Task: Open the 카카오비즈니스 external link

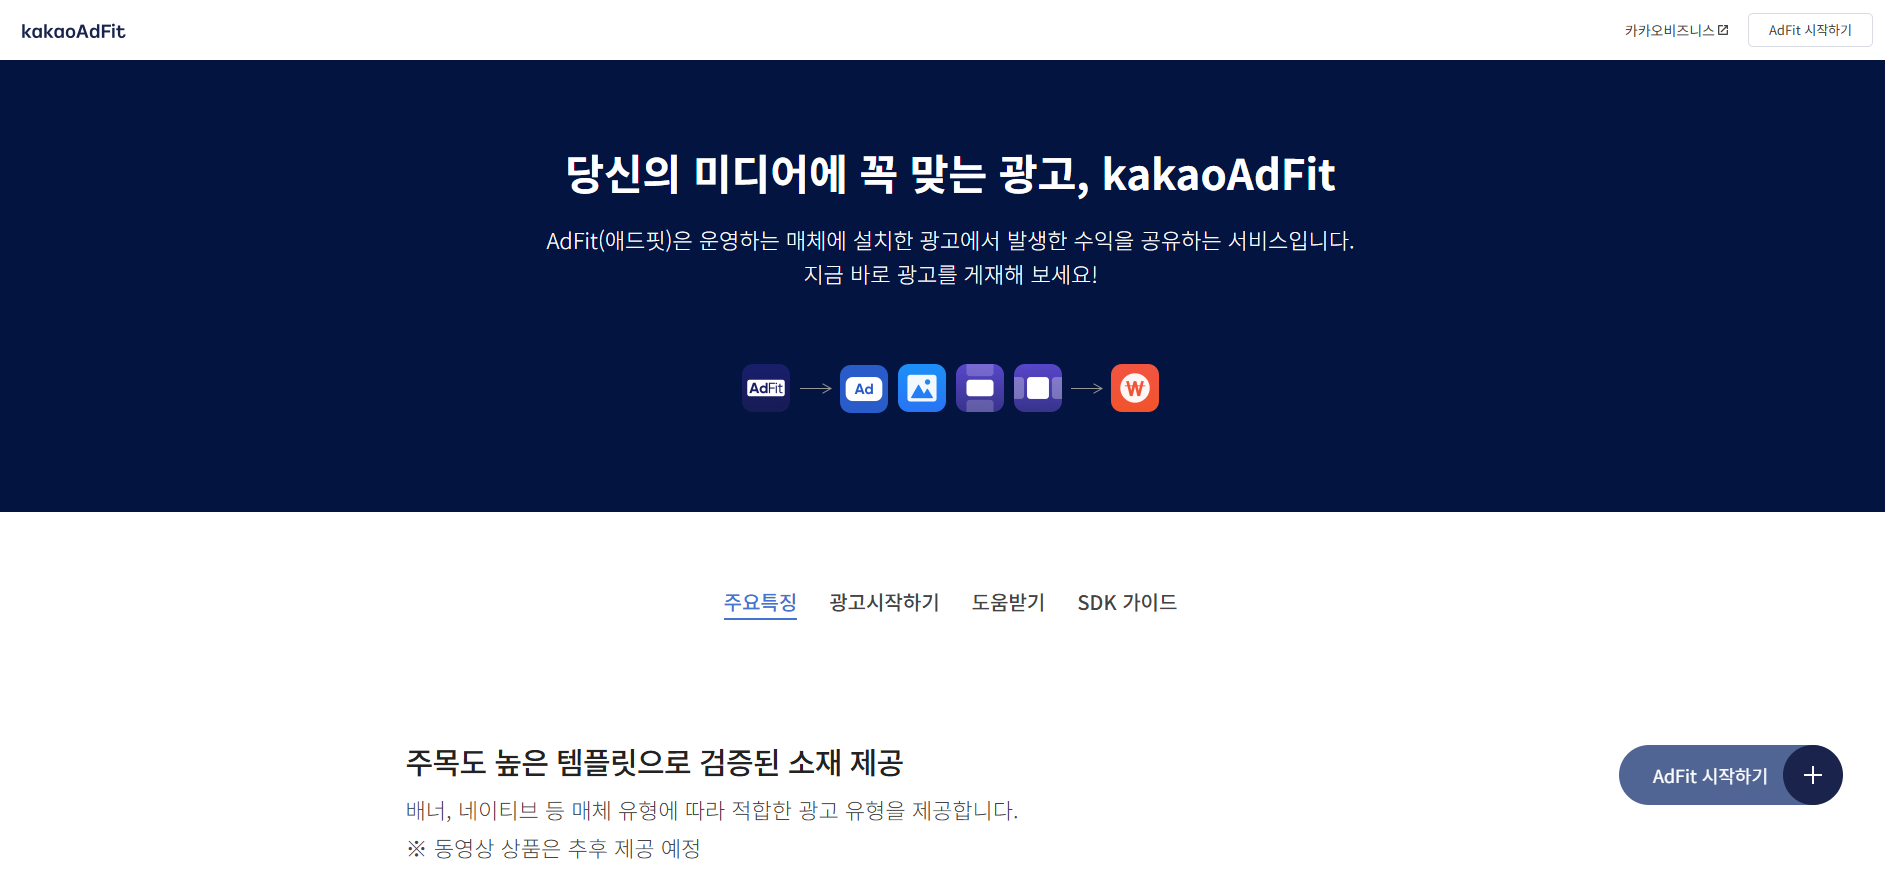Action: pyautogui.click(x=1676, y=31)
